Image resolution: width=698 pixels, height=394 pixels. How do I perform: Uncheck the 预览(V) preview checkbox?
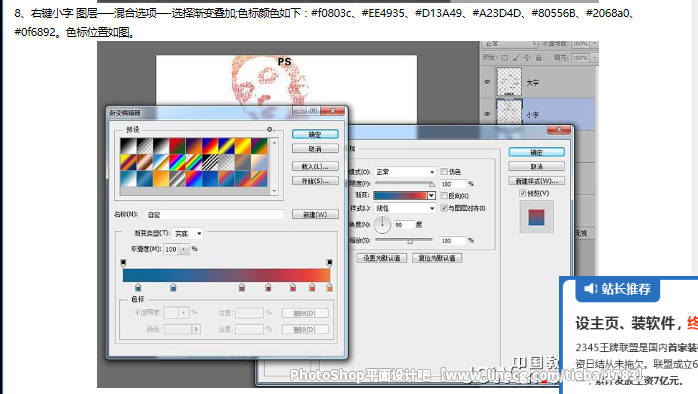point(523,193)
